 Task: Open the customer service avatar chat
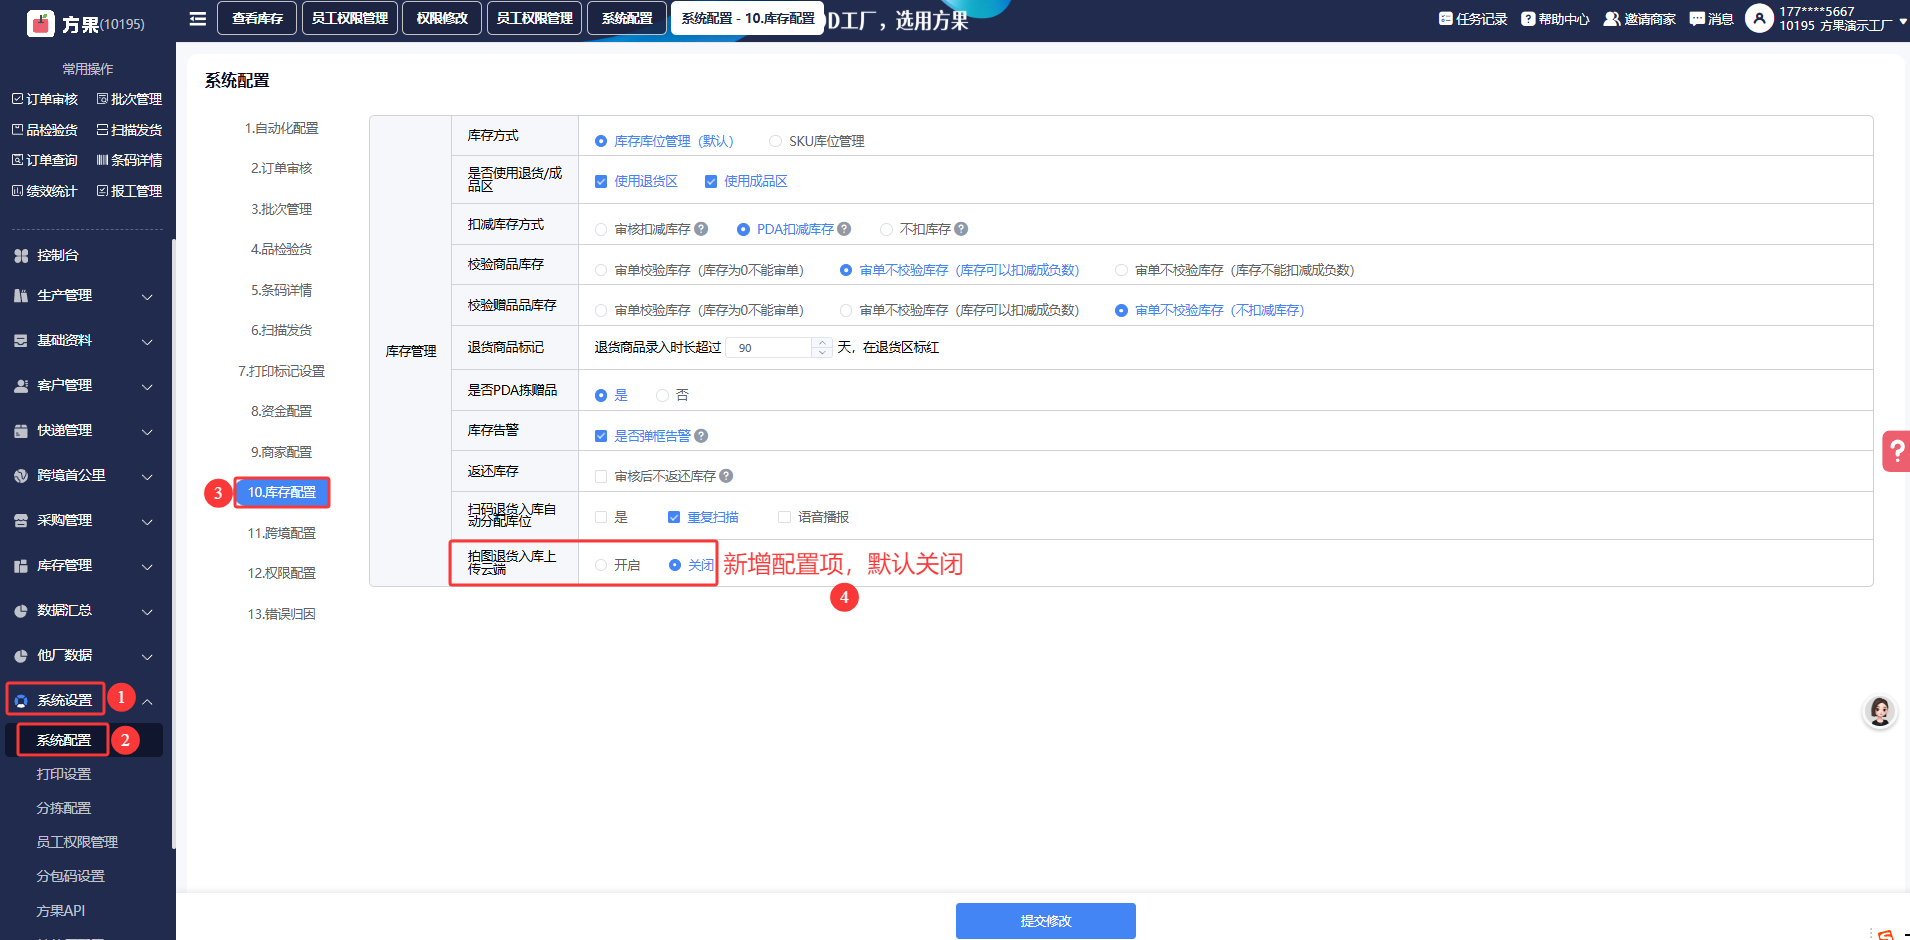[1880, 711]
